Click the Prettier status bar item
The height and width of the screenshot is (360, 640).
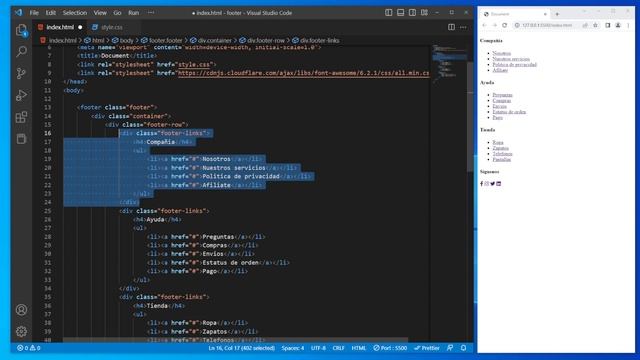(427, 348)
